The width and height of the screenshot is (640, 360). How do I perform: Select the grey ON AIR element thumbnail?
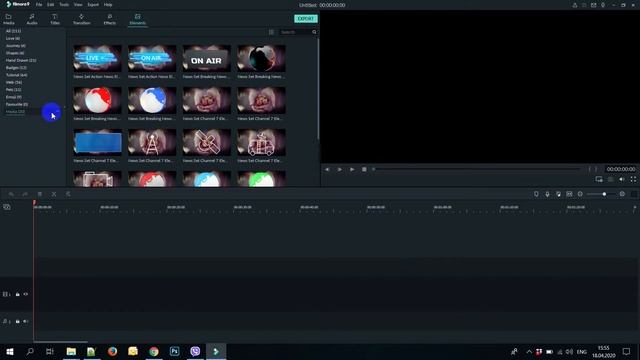(x=207, y=58)
